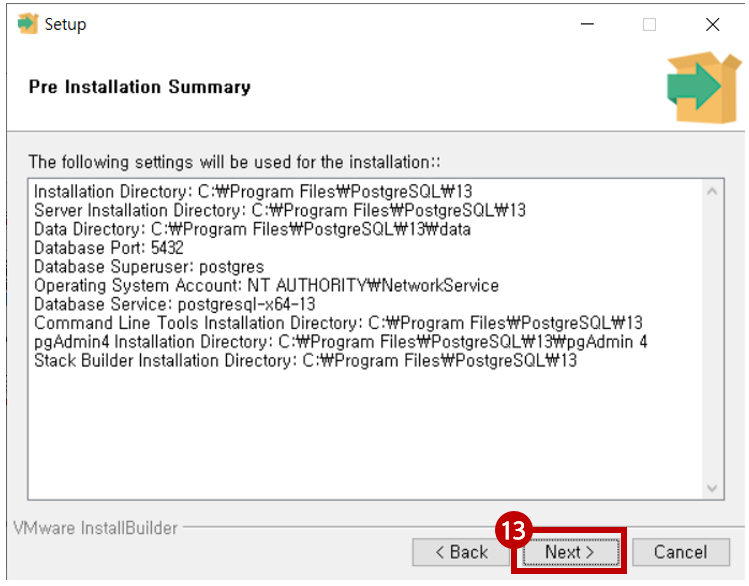The width and height of the screenshot is (749, 586).
Task: Select the Installation Directory line
Action: click(x=253, y=192)
